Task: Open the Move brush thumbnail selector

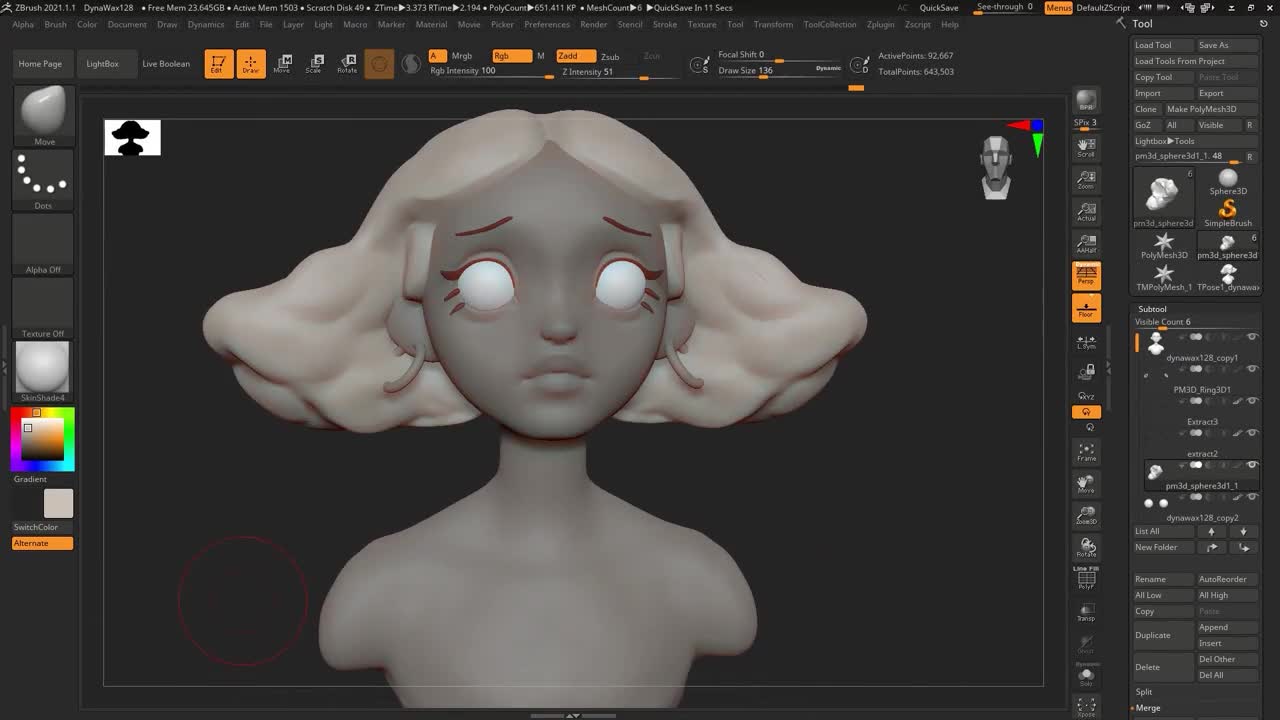Action: coord(44,116)
